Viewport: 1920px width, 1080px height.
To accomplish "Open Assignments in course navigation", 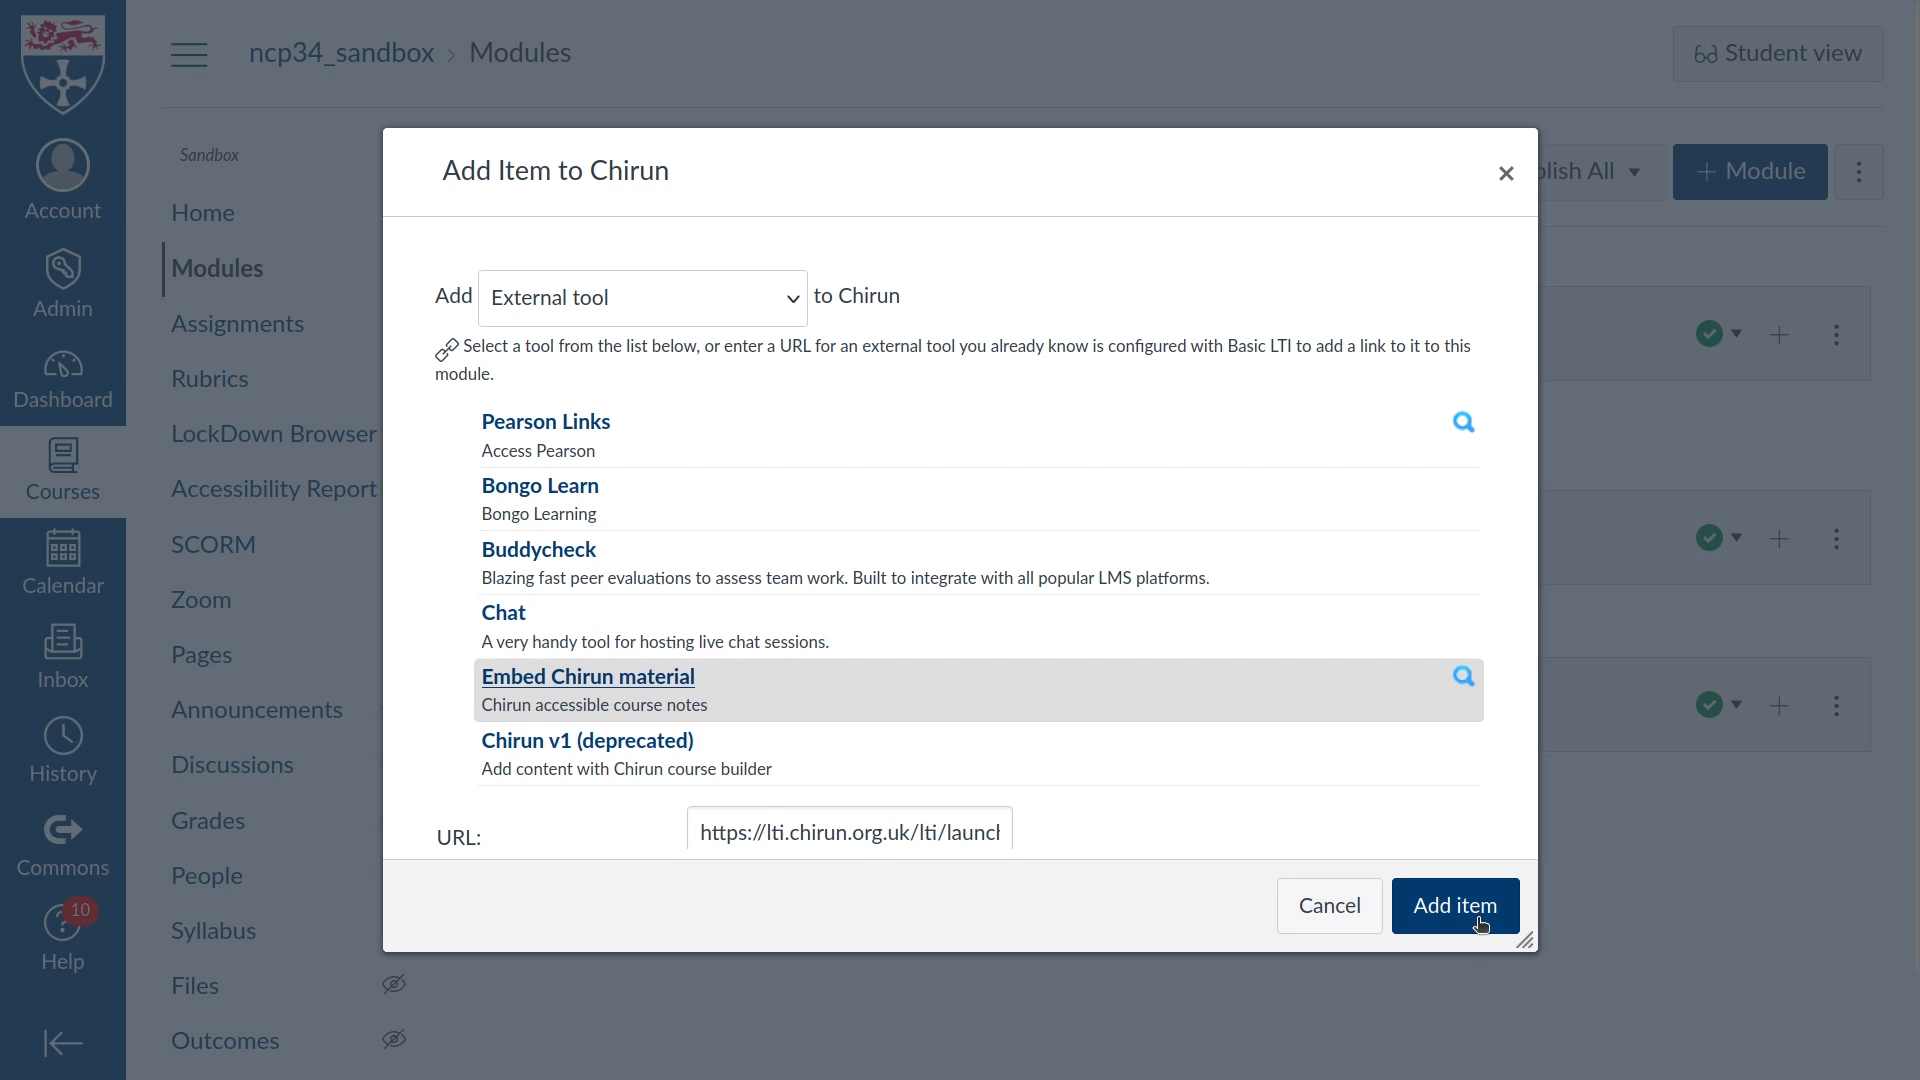I will (237, 324).
